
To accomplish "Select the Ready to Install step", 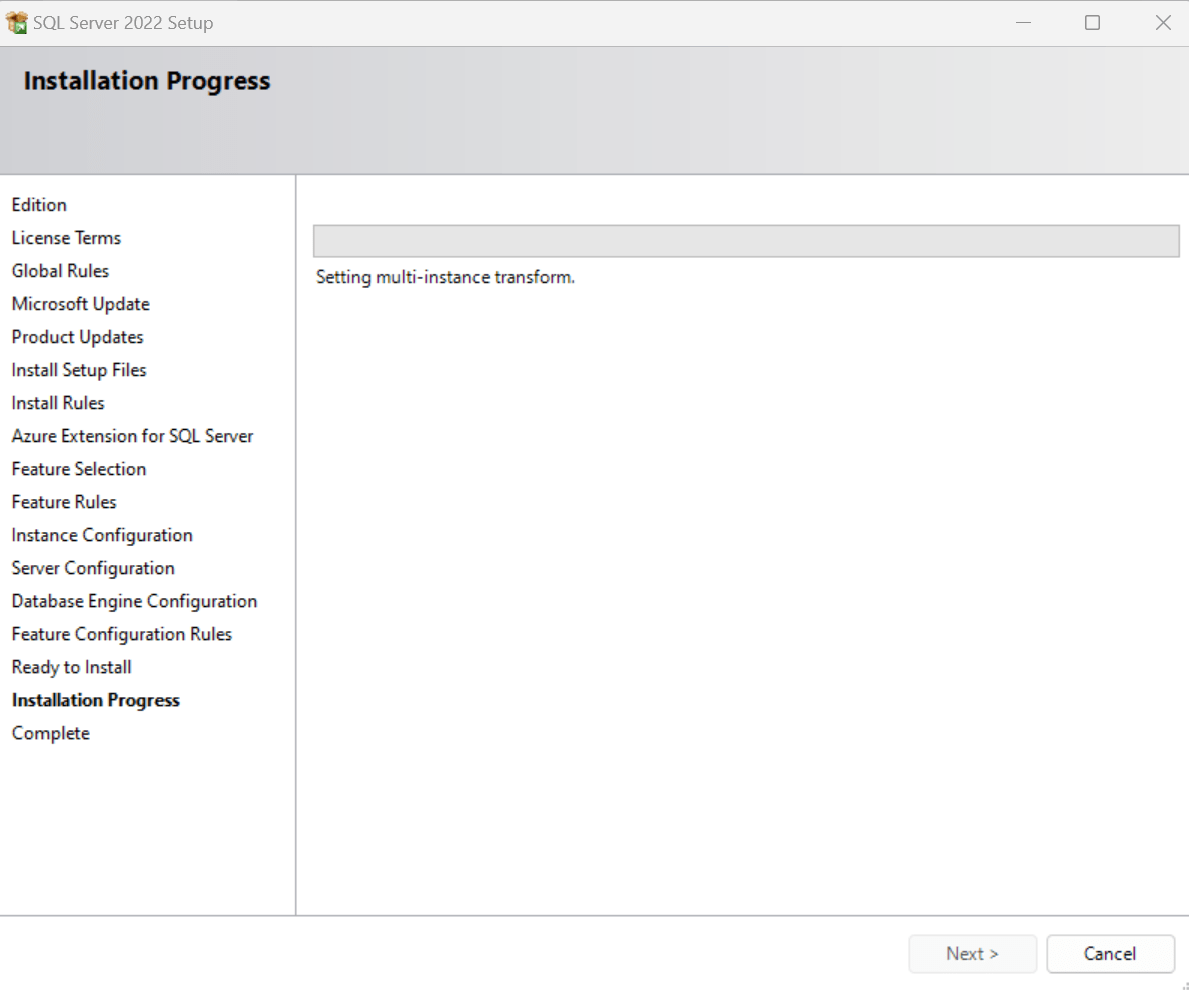I will (x=71, y=667).
